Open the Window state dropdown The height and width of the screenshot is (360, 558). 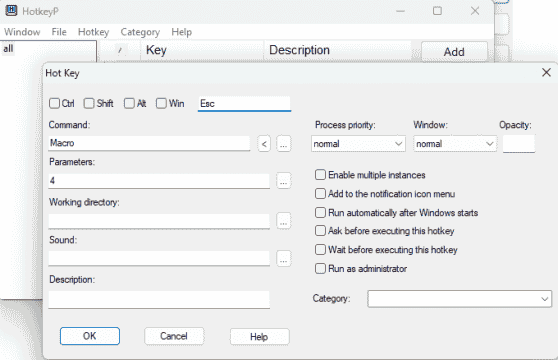click(455, 144)
